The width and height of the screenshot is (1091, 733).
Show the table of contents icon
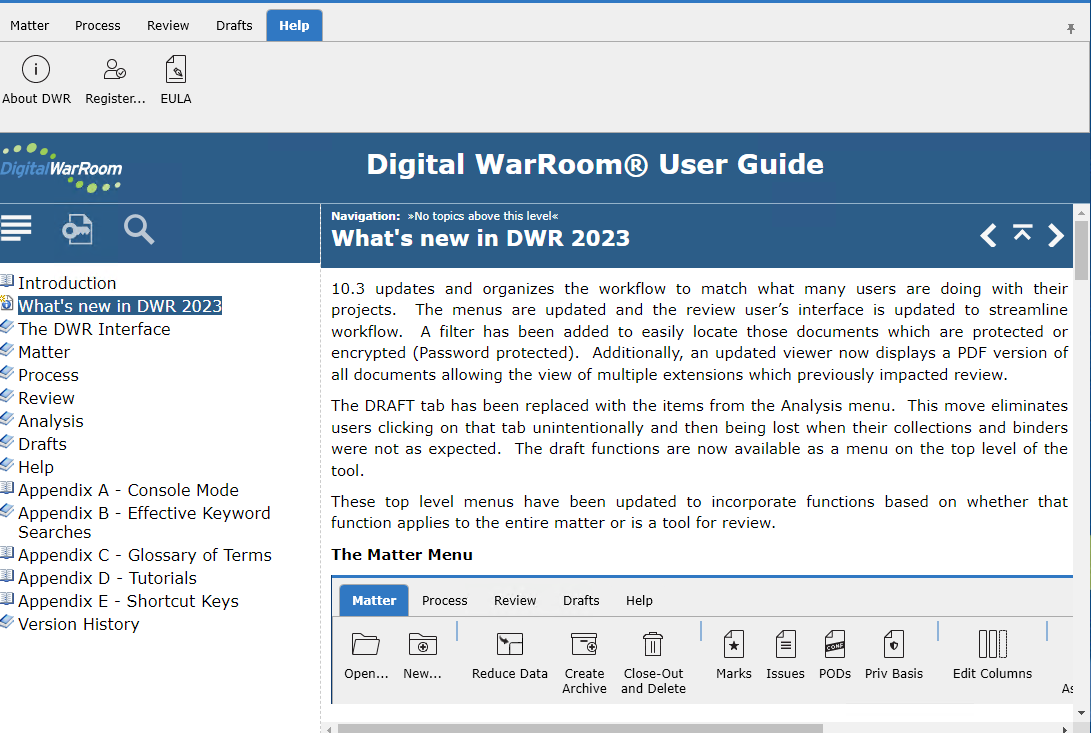coord(16,228)
